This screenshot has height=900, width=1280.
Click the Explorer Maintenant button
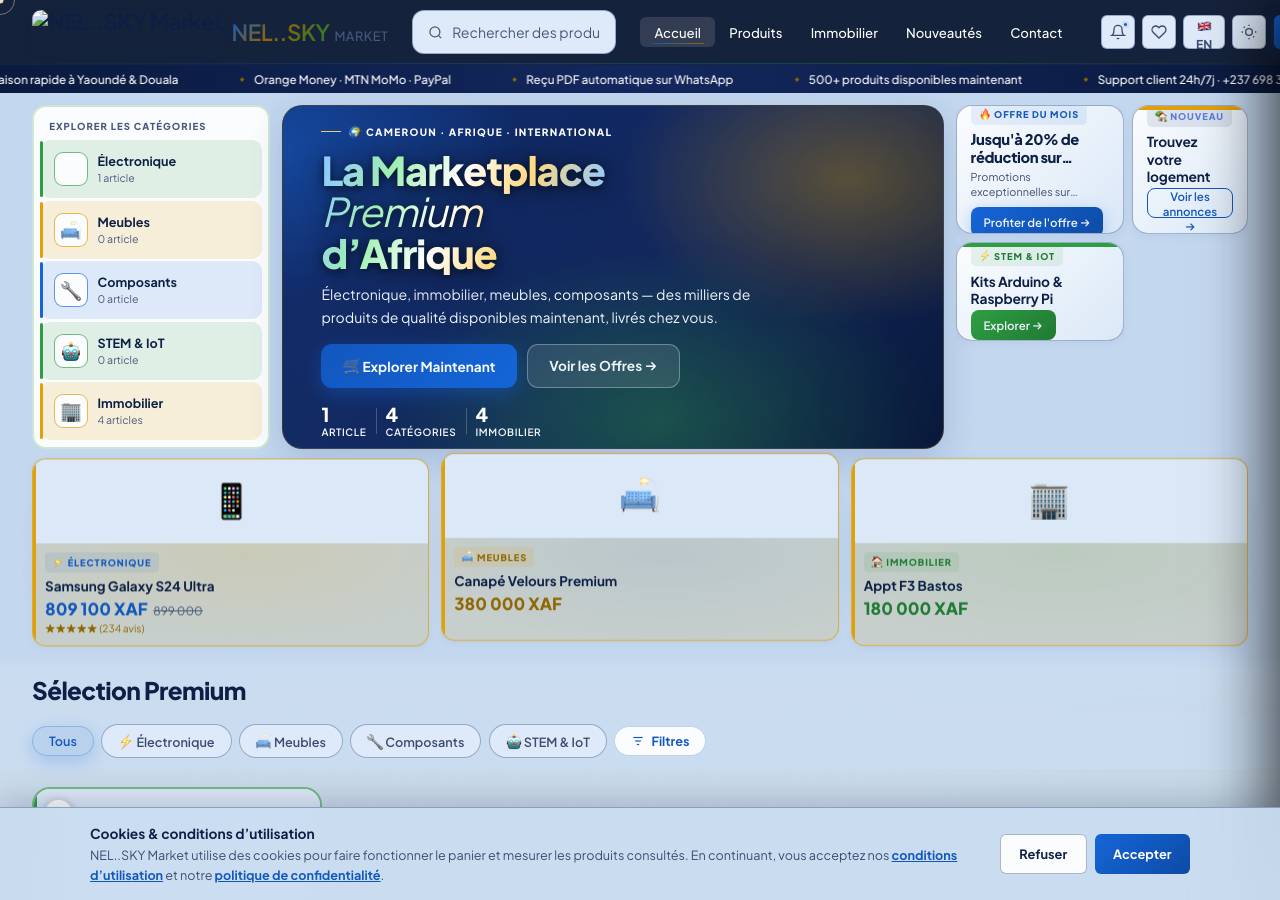[x=419, y=366]
